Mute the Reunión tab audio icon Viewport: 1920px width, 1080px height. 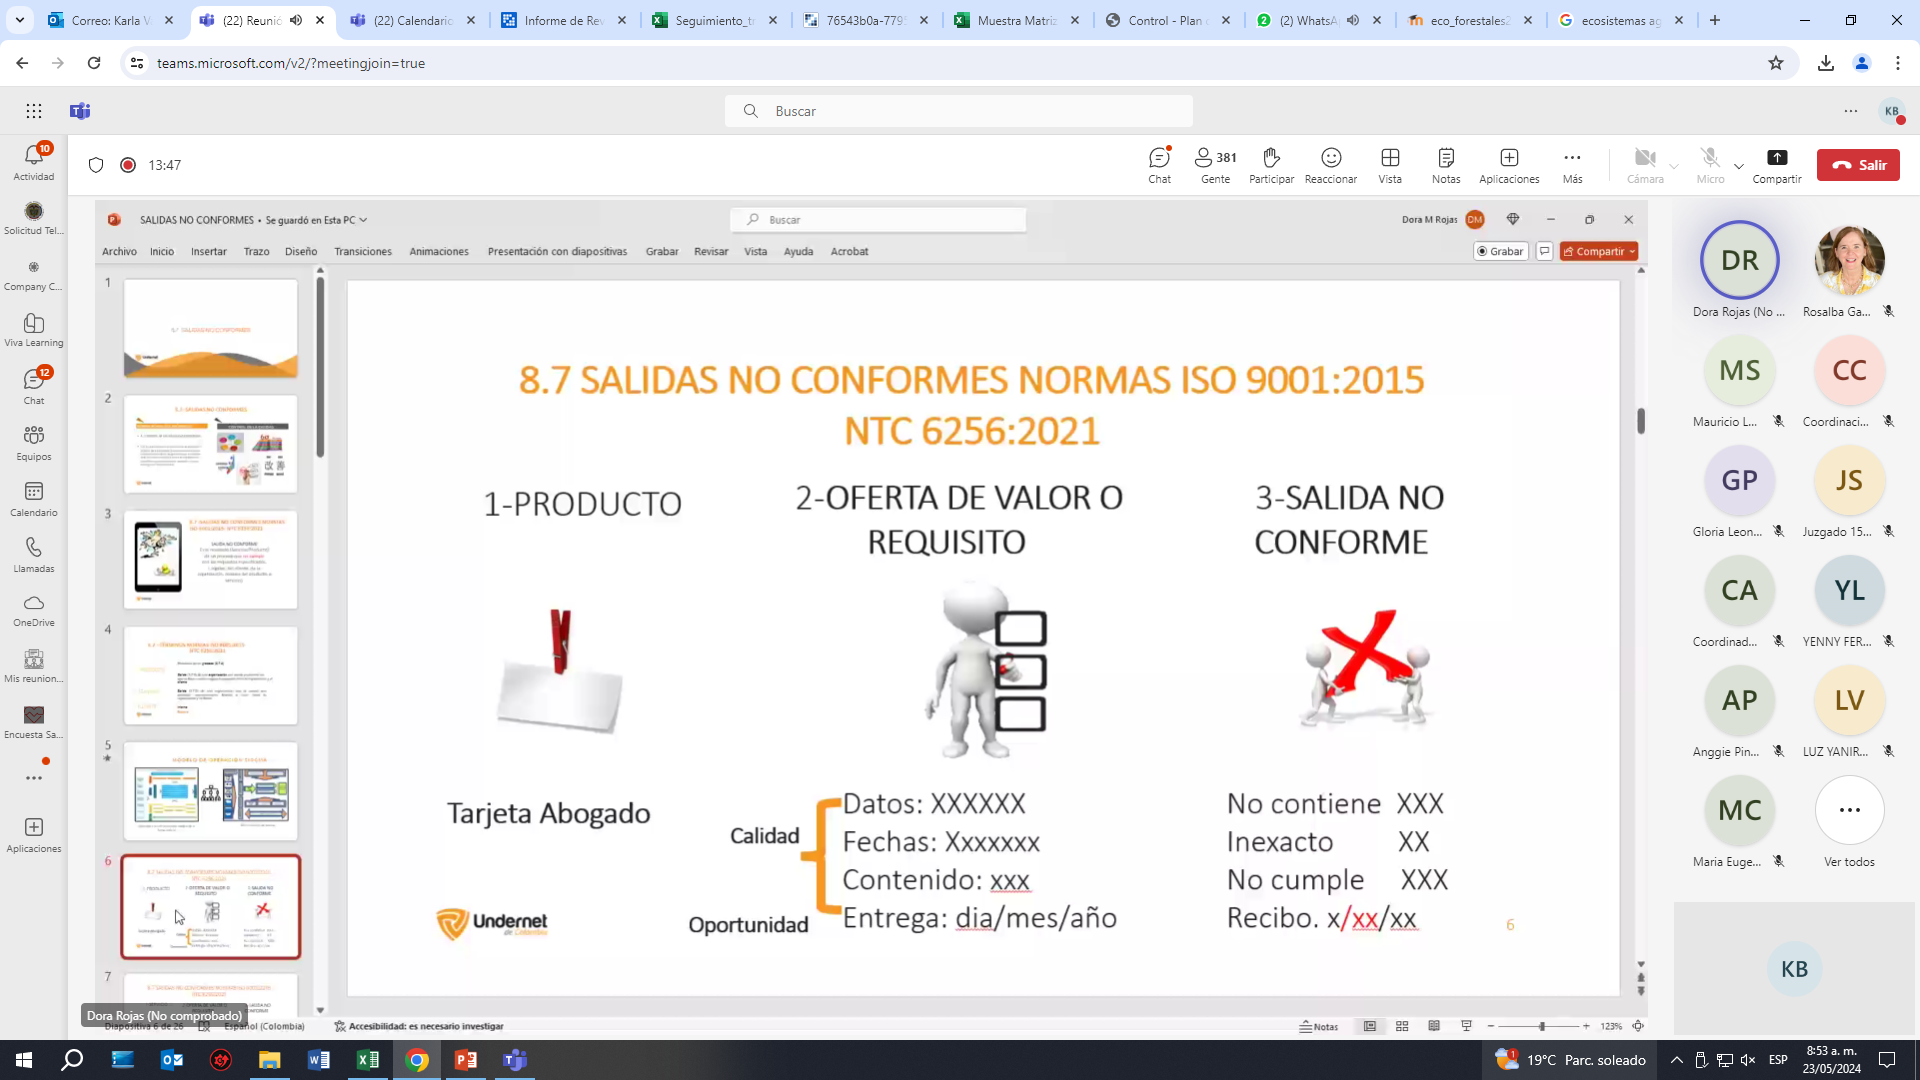296,20
